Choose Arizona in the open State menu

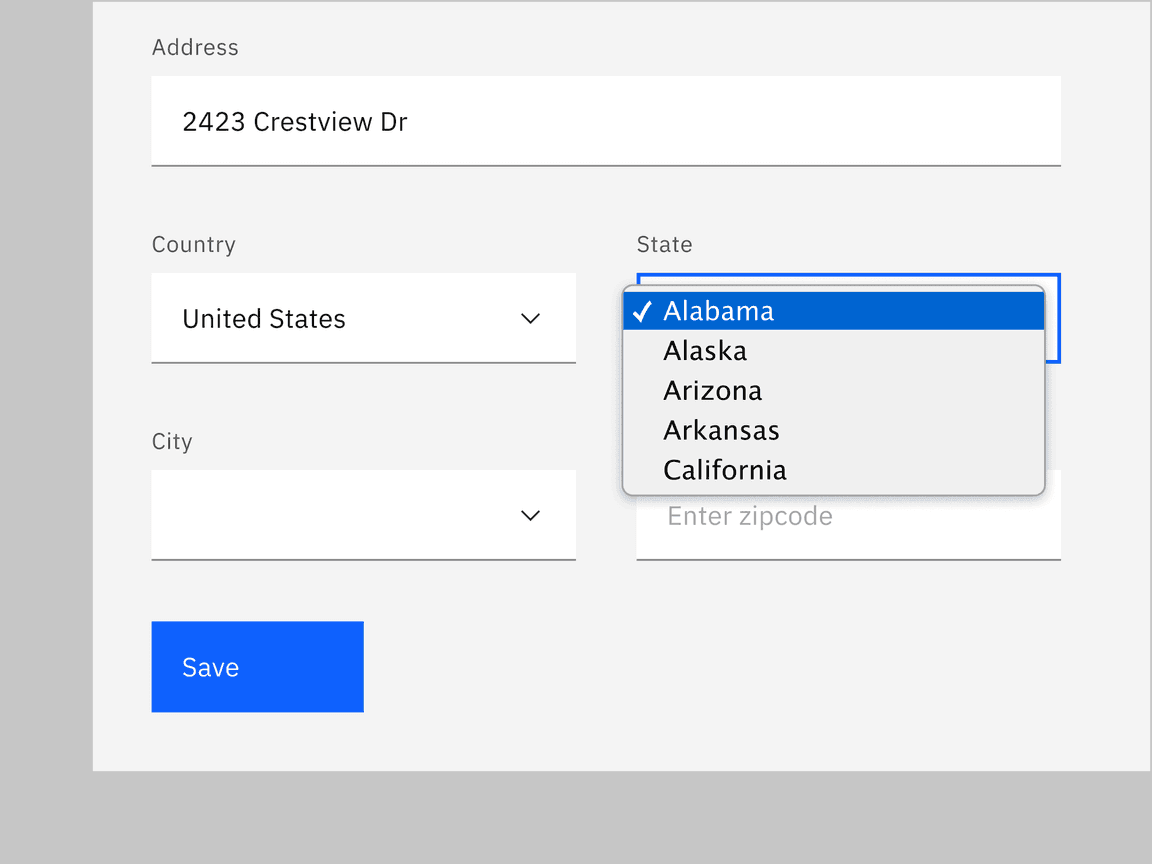click(712, 390)
